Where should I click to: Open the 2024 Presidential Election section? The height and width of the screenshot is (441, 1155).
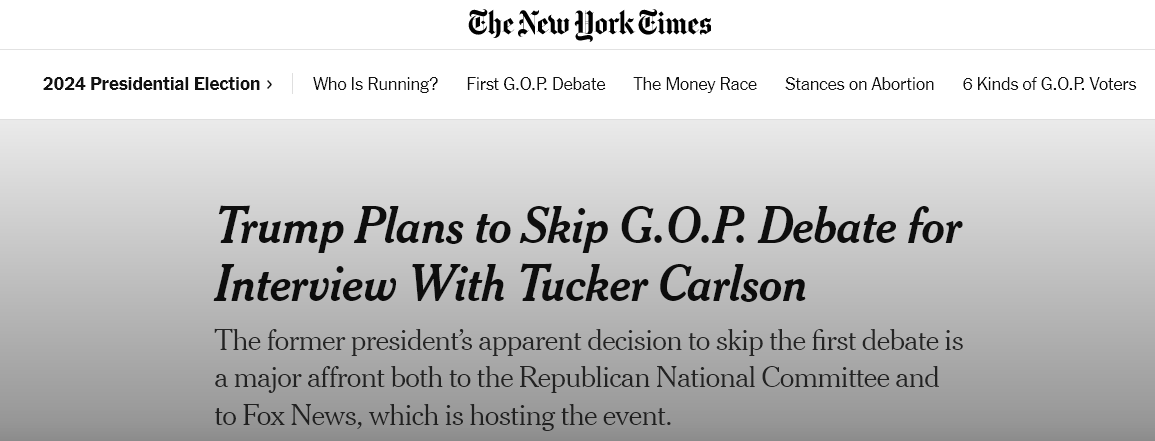pos(151,84)
